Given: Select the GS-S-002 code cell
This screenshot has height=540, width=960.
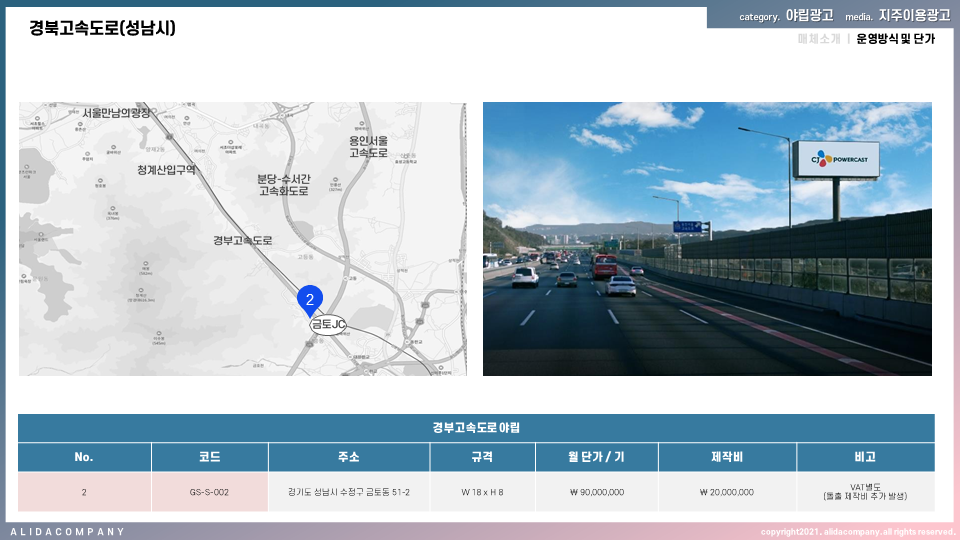Looking at the screenshot, I should point(209,492).
